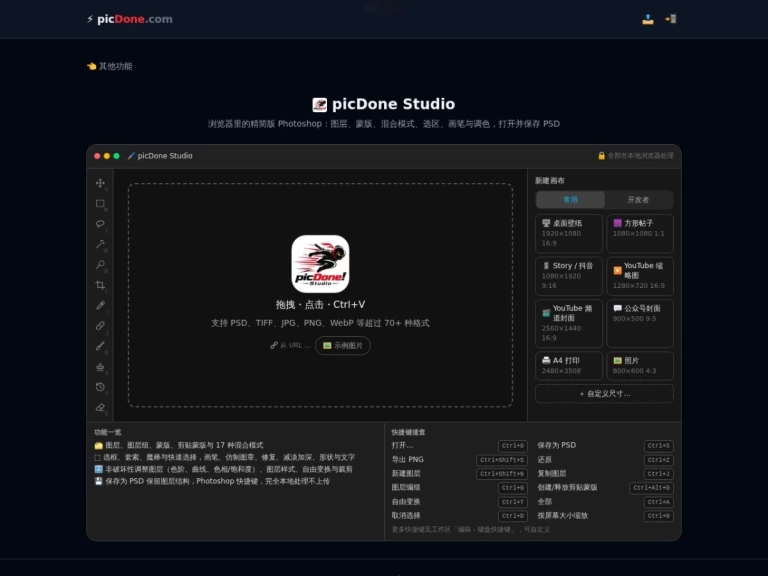Viewport: 768px width, 576px height.
Task: Click the picDone.com site logo
Action: (x=130, y=19)
